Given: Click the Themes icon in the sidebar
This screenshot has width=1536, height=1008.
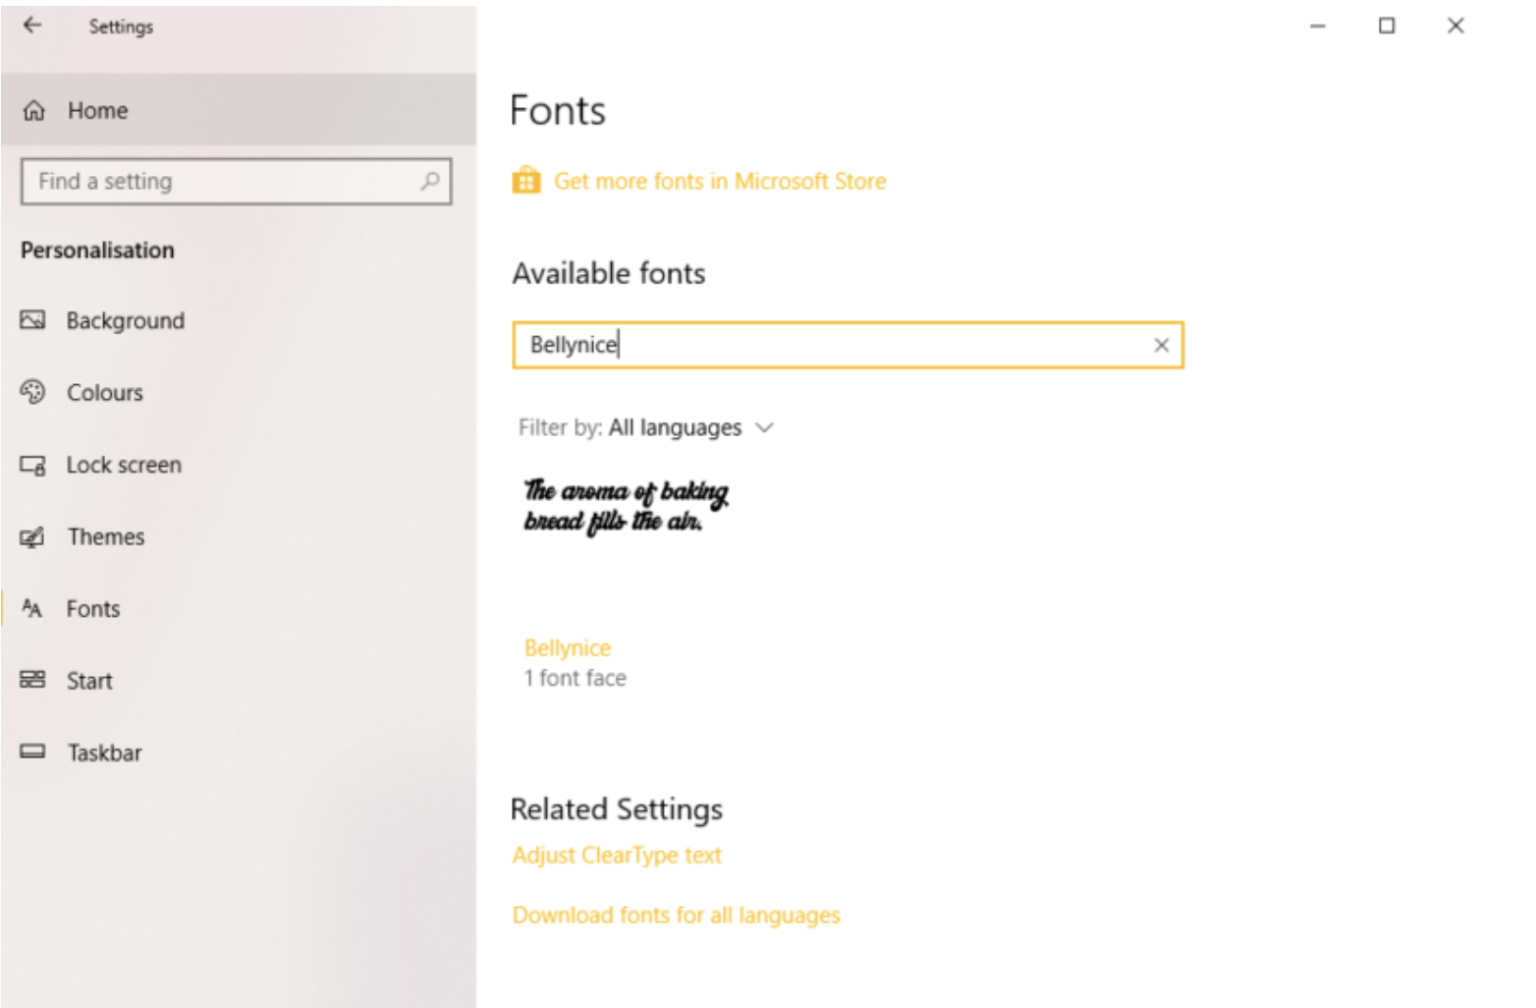Looking at the screenshot, I should click(33, 536).
